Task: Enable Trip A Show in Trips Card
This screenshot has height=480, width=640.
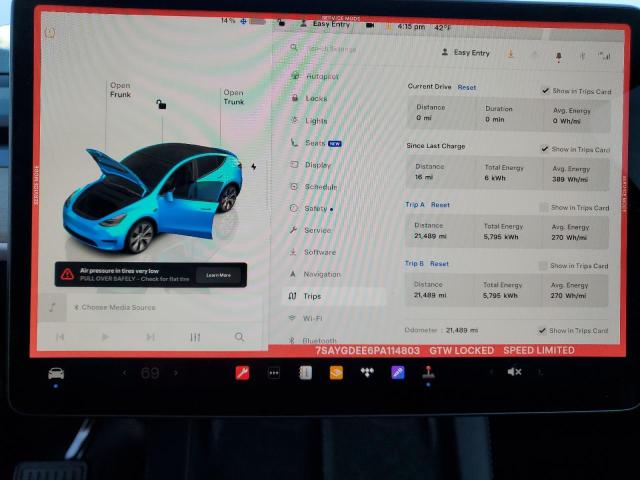Action: point(544,207)
